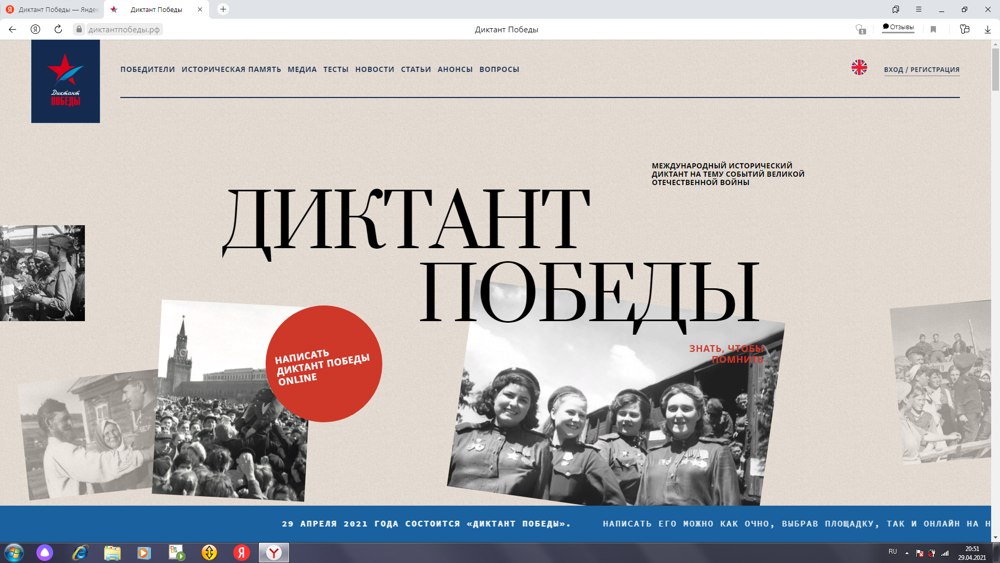Reload the page with the refresh icon
This screenshot has width=1000, height=563.
(x=58, y=29)
